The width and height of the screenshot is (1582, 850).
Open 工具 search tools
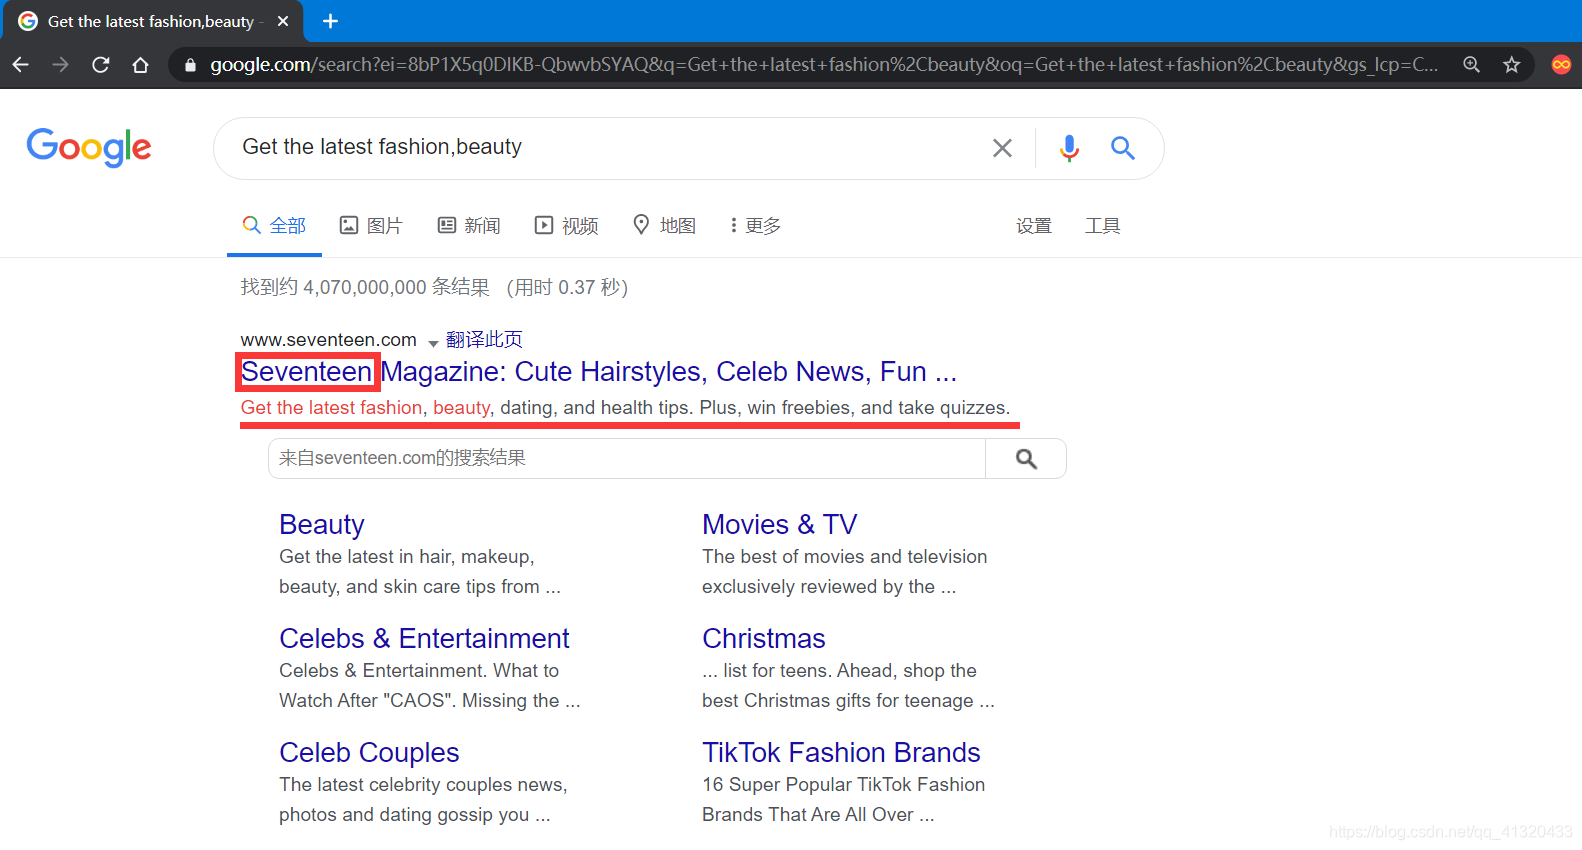(1103, 226)
